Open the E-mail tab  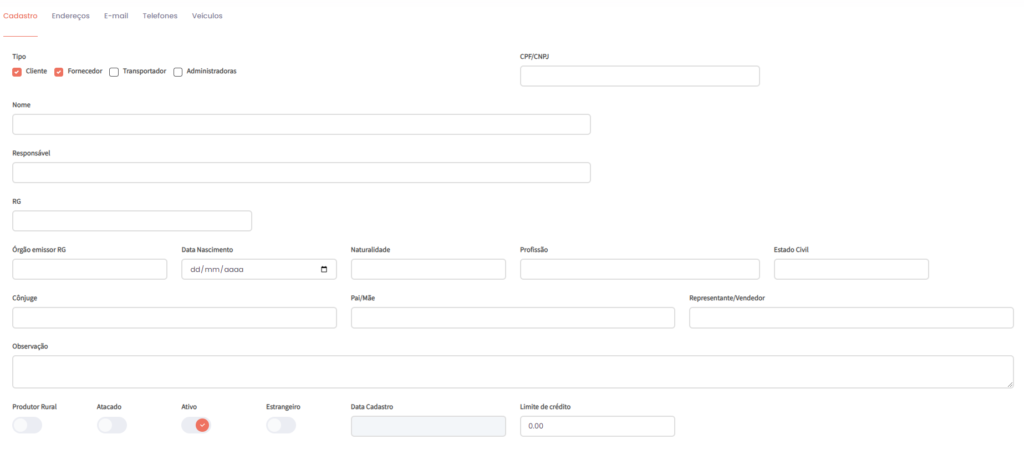(x=116, y=16)
